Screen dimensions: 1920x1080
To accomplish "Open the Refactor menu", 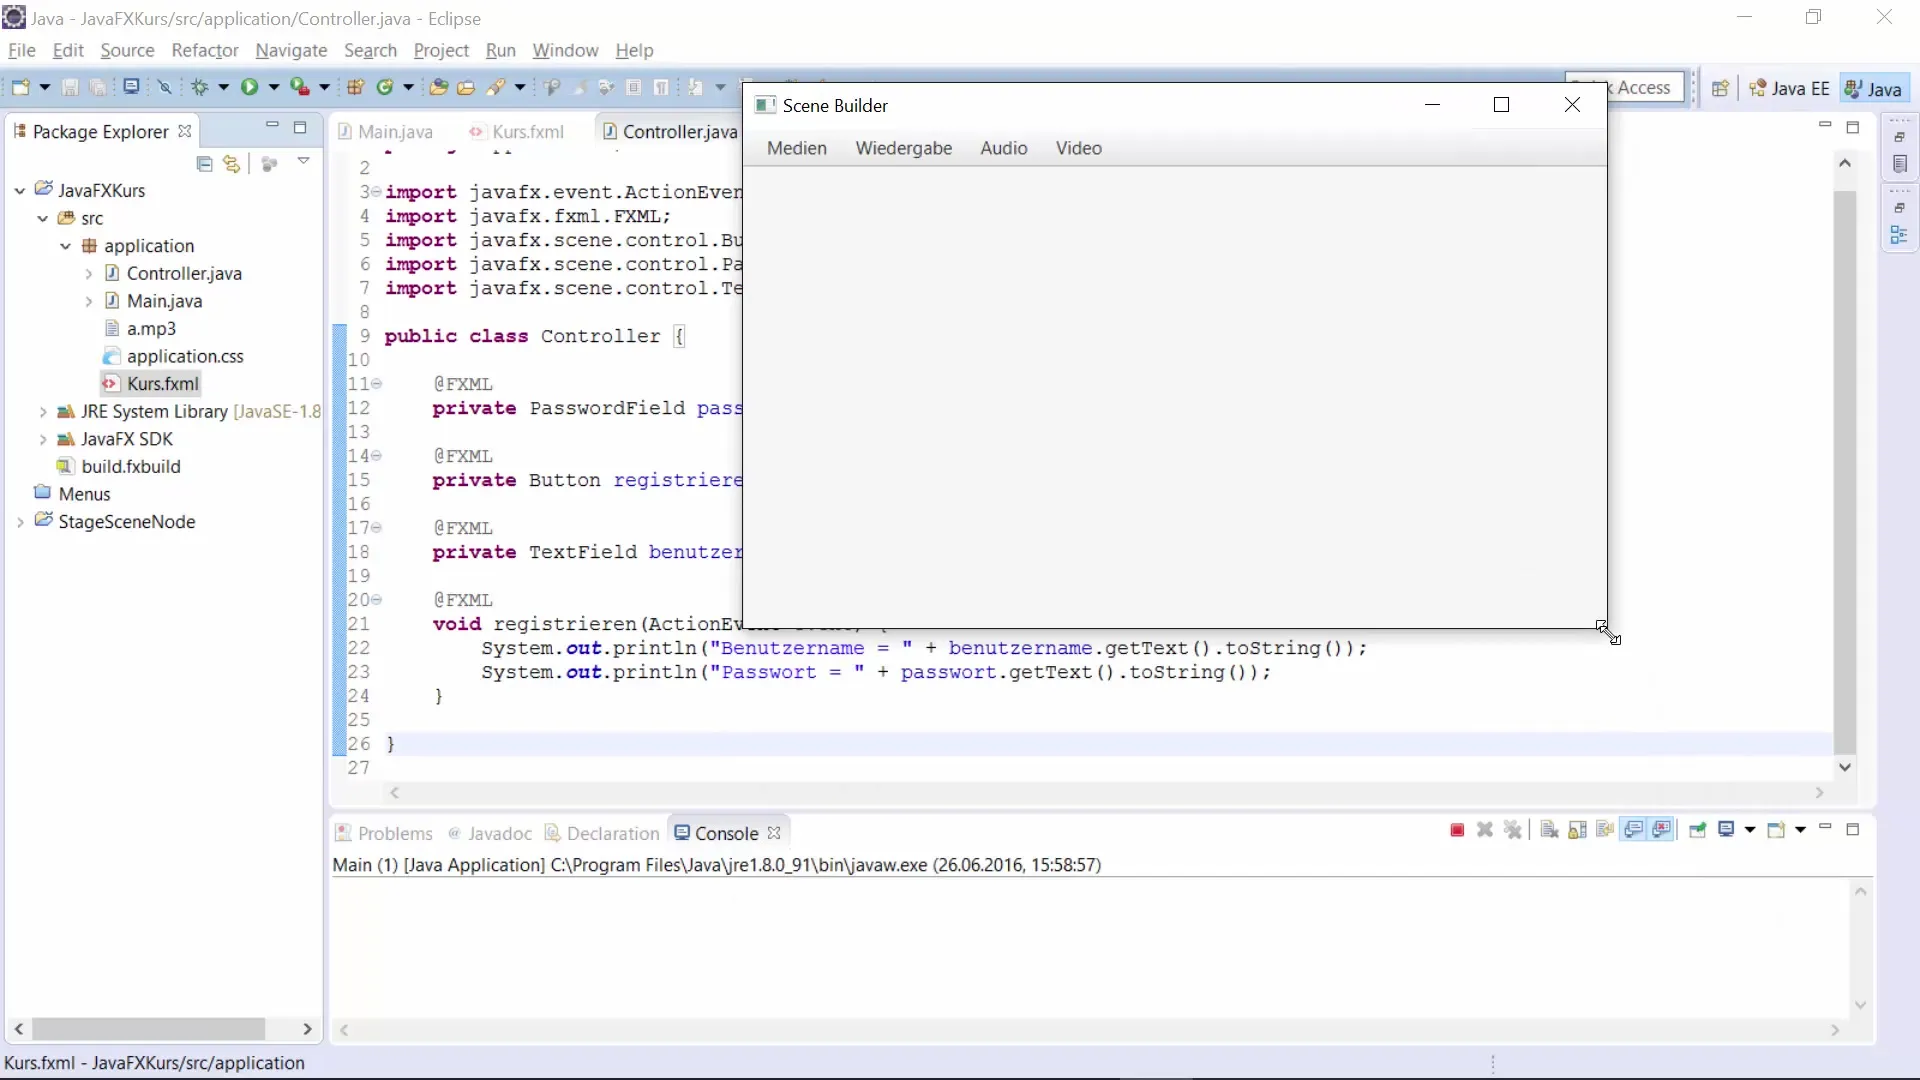I will coord(205,50).
